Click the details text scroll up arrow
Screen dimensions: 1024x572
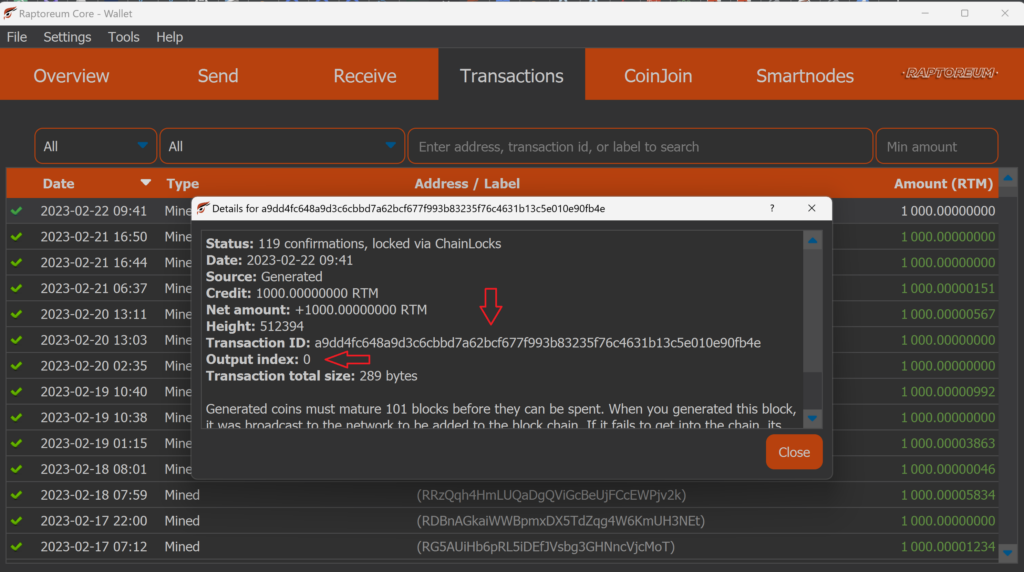[812, 241]
